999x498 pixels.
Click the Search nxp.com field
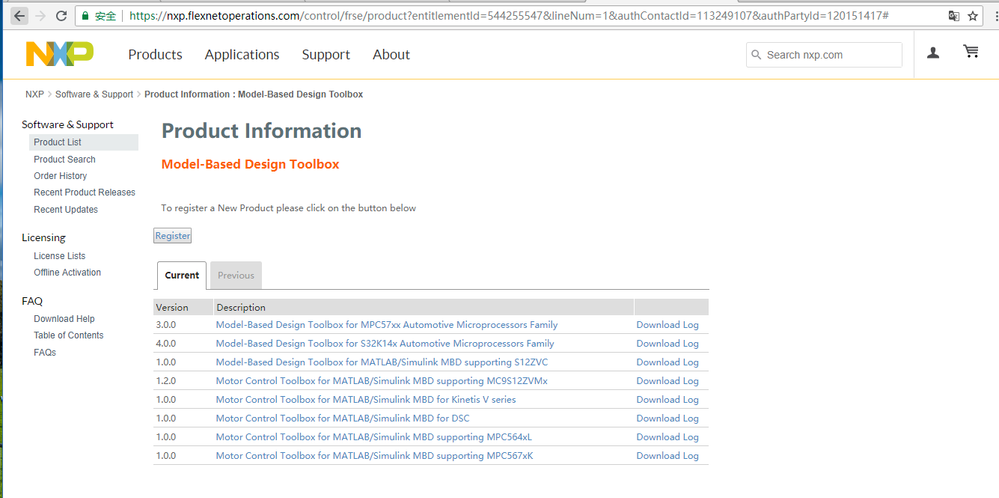[x=824, y=55]
